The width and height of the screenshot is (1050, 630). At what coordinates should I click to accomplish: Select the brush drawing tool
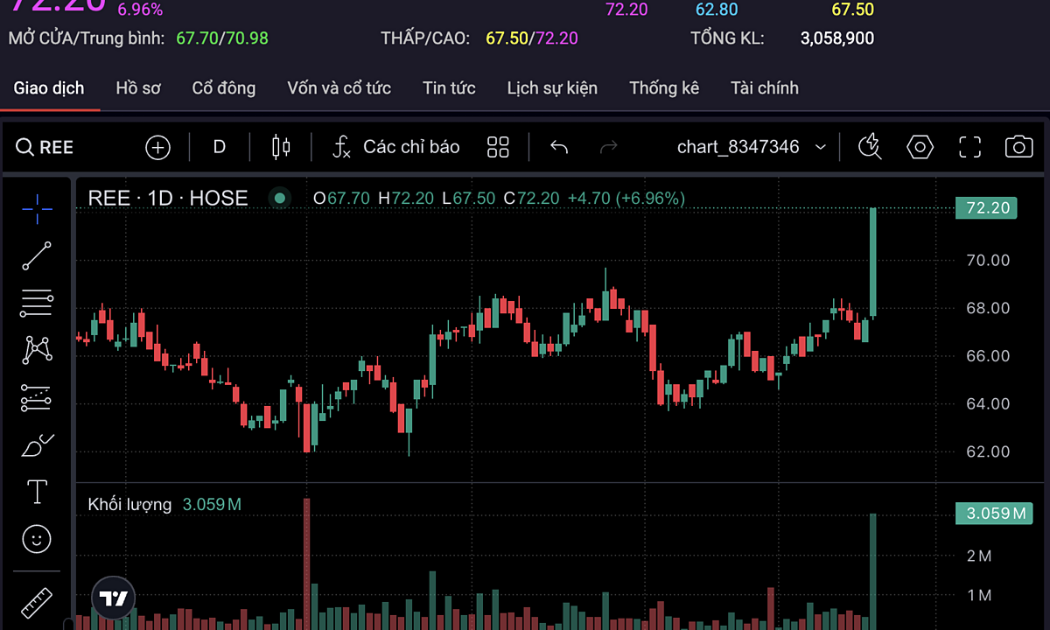(37, 446)
